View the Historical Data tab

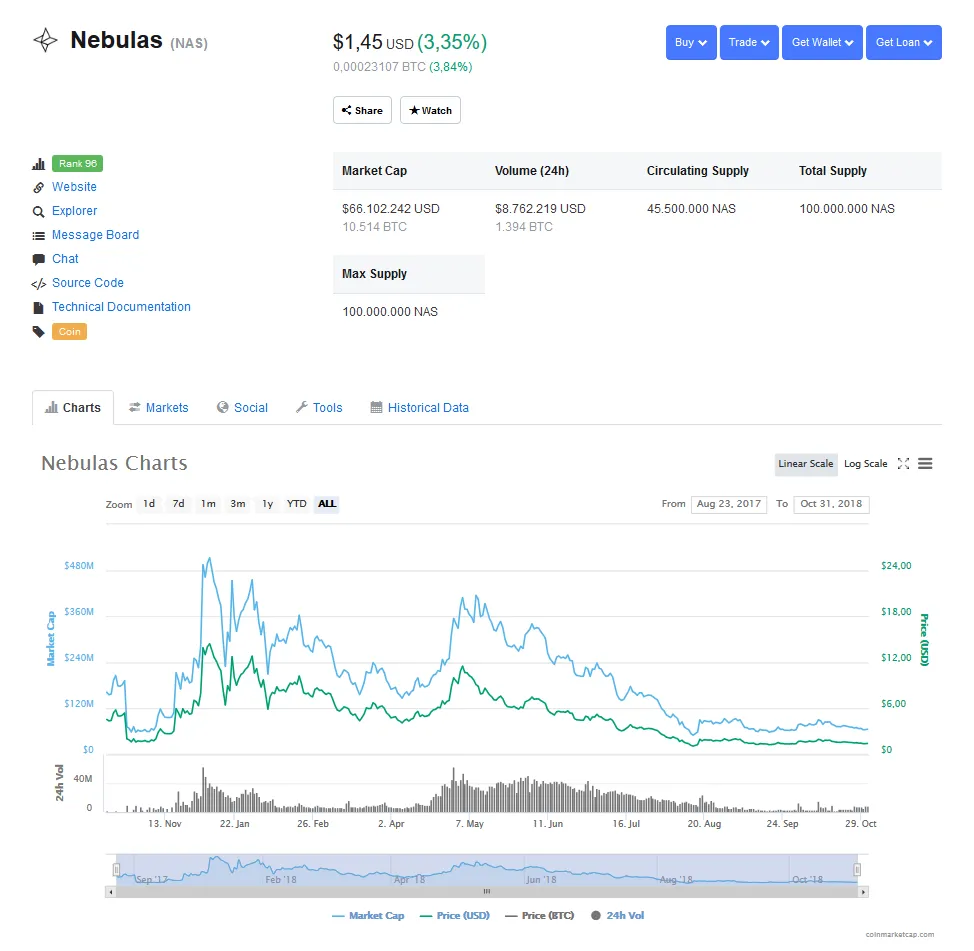(419, 408)
